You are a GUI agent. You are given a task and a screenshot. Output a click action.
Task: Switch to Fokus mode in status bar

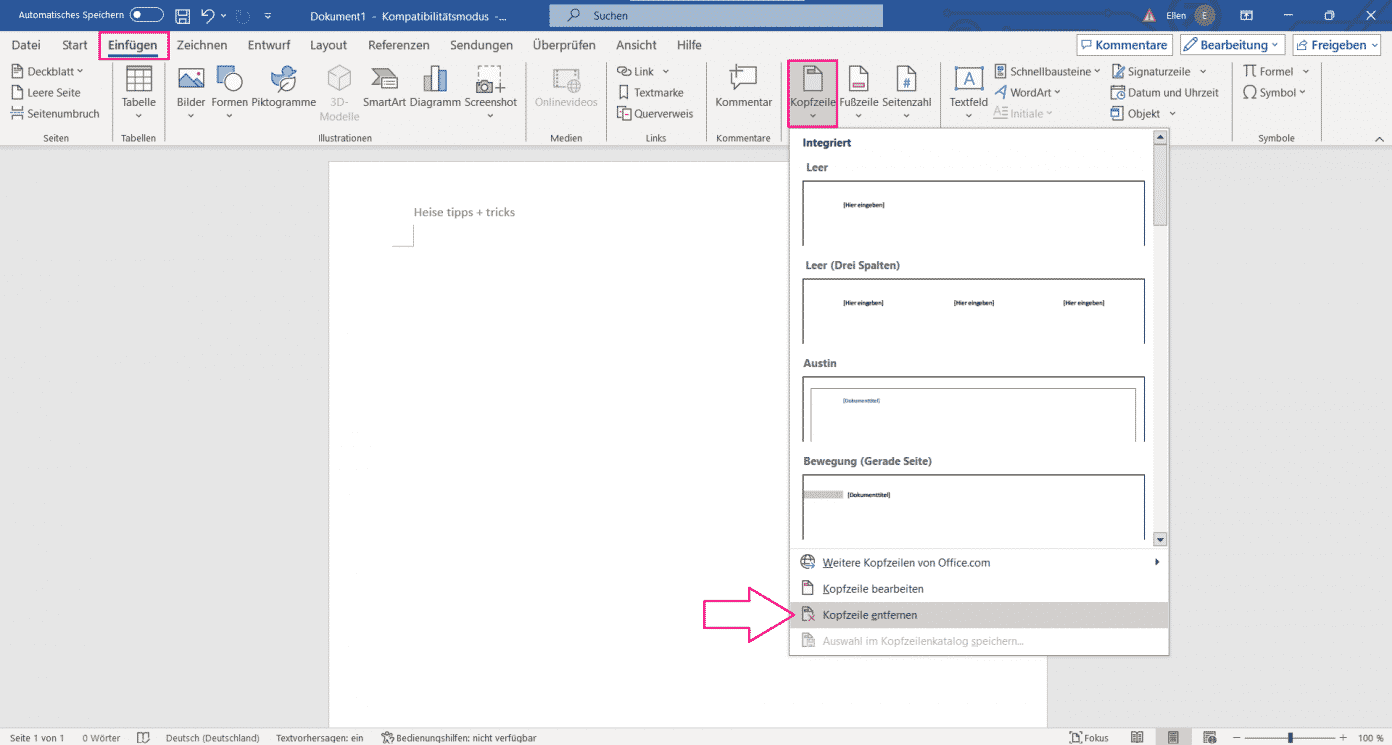click(x=1088, y=738)
